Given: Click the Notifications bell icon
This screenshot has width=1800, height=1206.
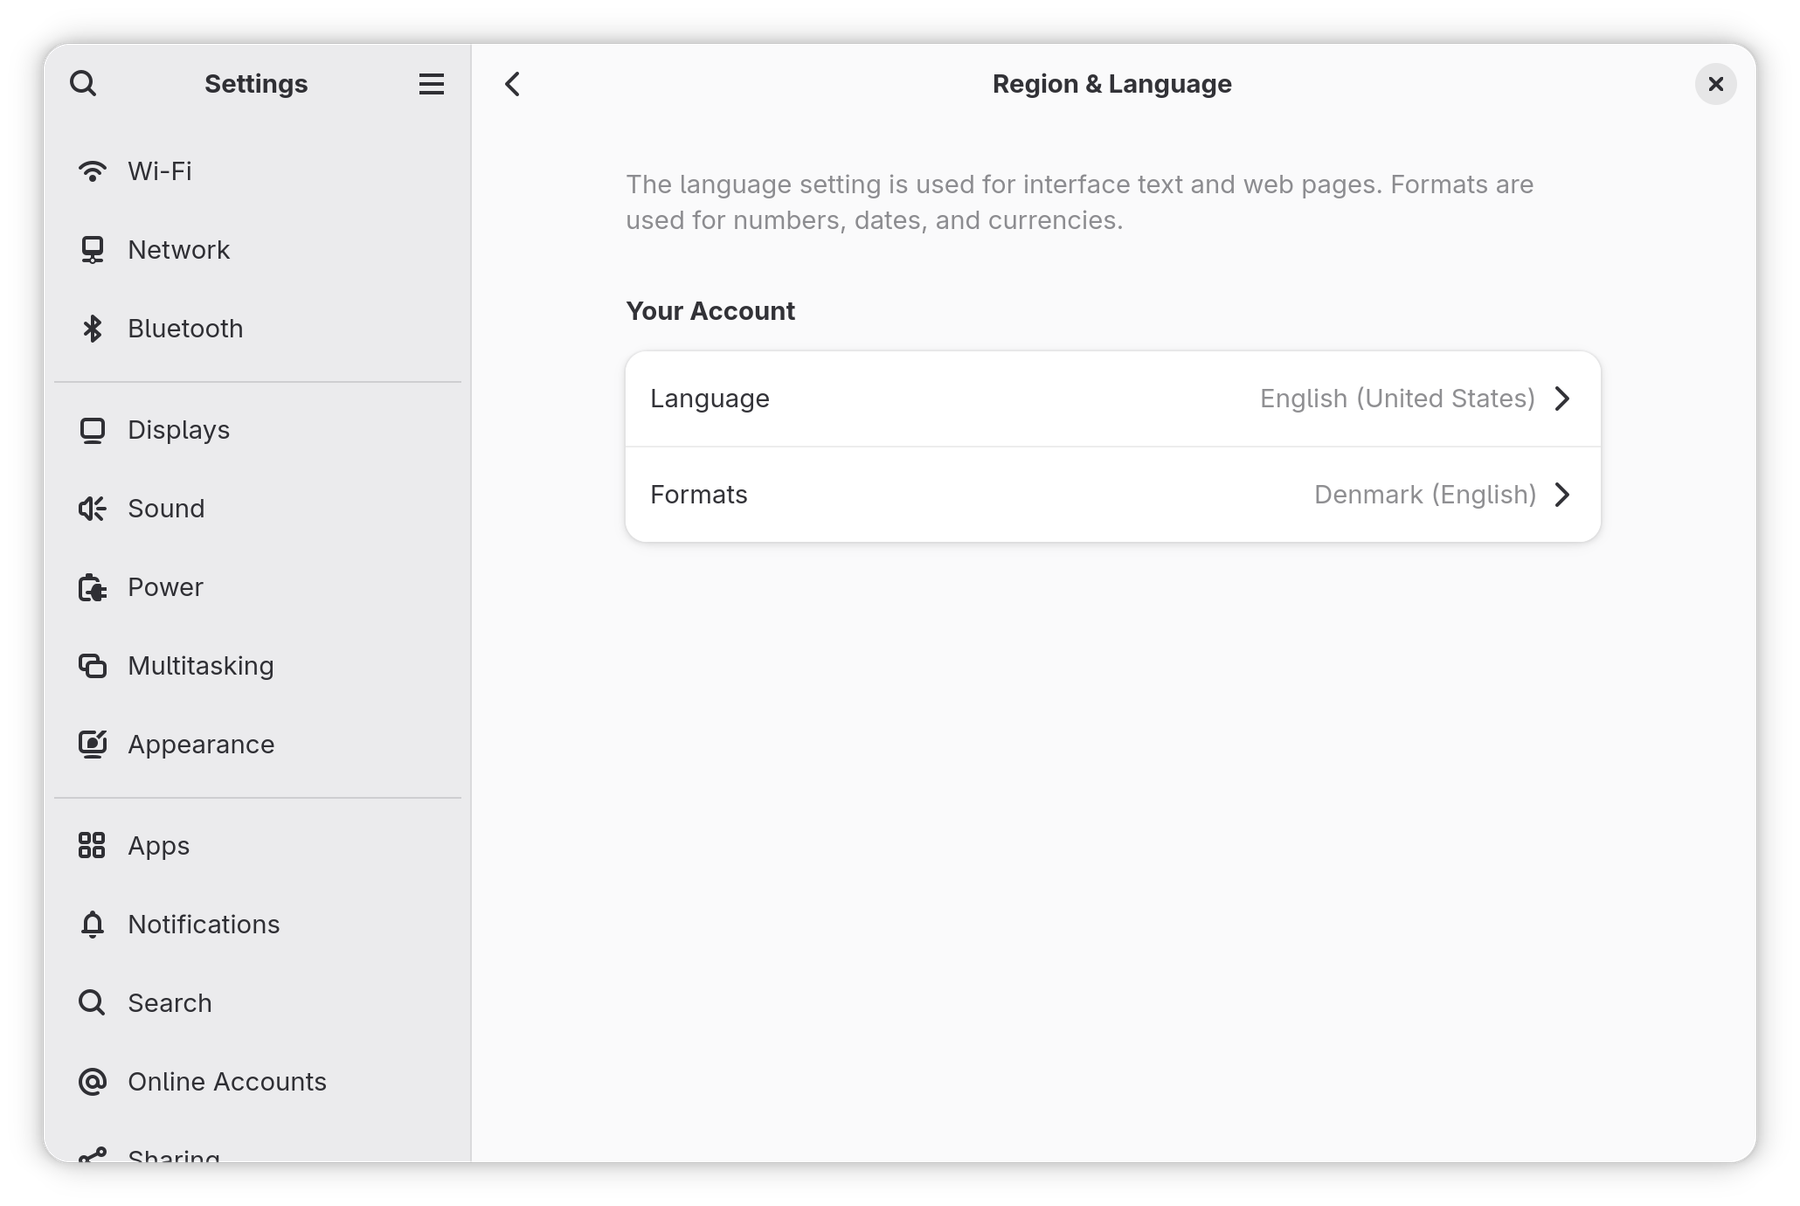Looking at the screenshot, I should 93,924.
